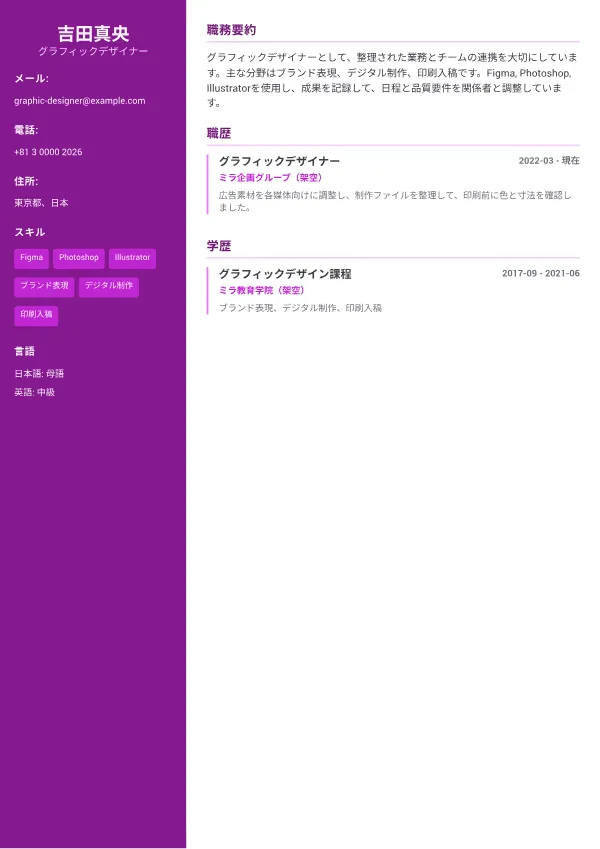Viewport: 600px width, 849px height.
Task: Click the 住所: label
Action: tap(26, 181)
